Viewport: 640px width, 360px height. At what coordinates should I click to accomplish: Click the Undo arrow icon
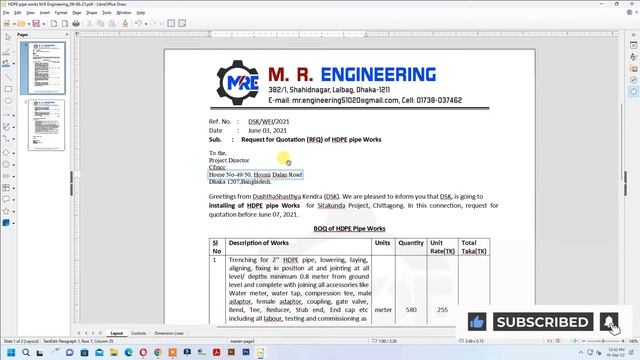click(138, 24)
